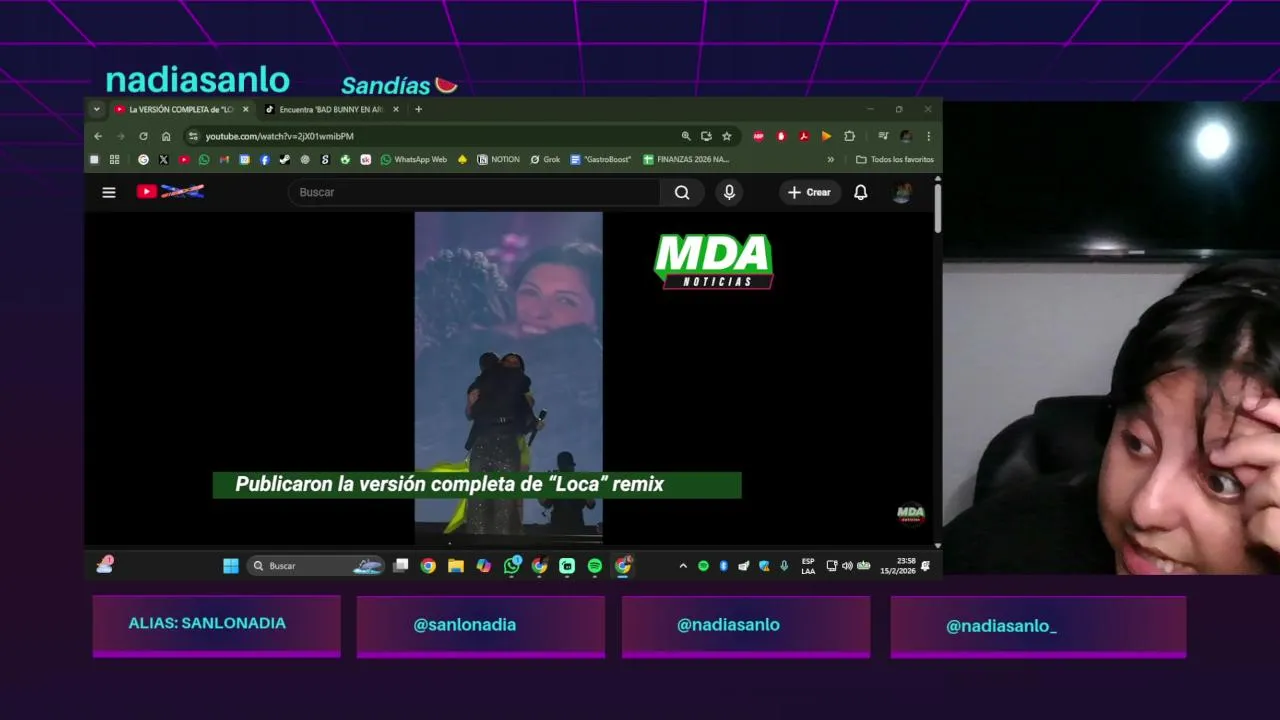Viewport: 1280px width, 720px height.
Task: Click the video player to pause
Action: click(509, 377)
